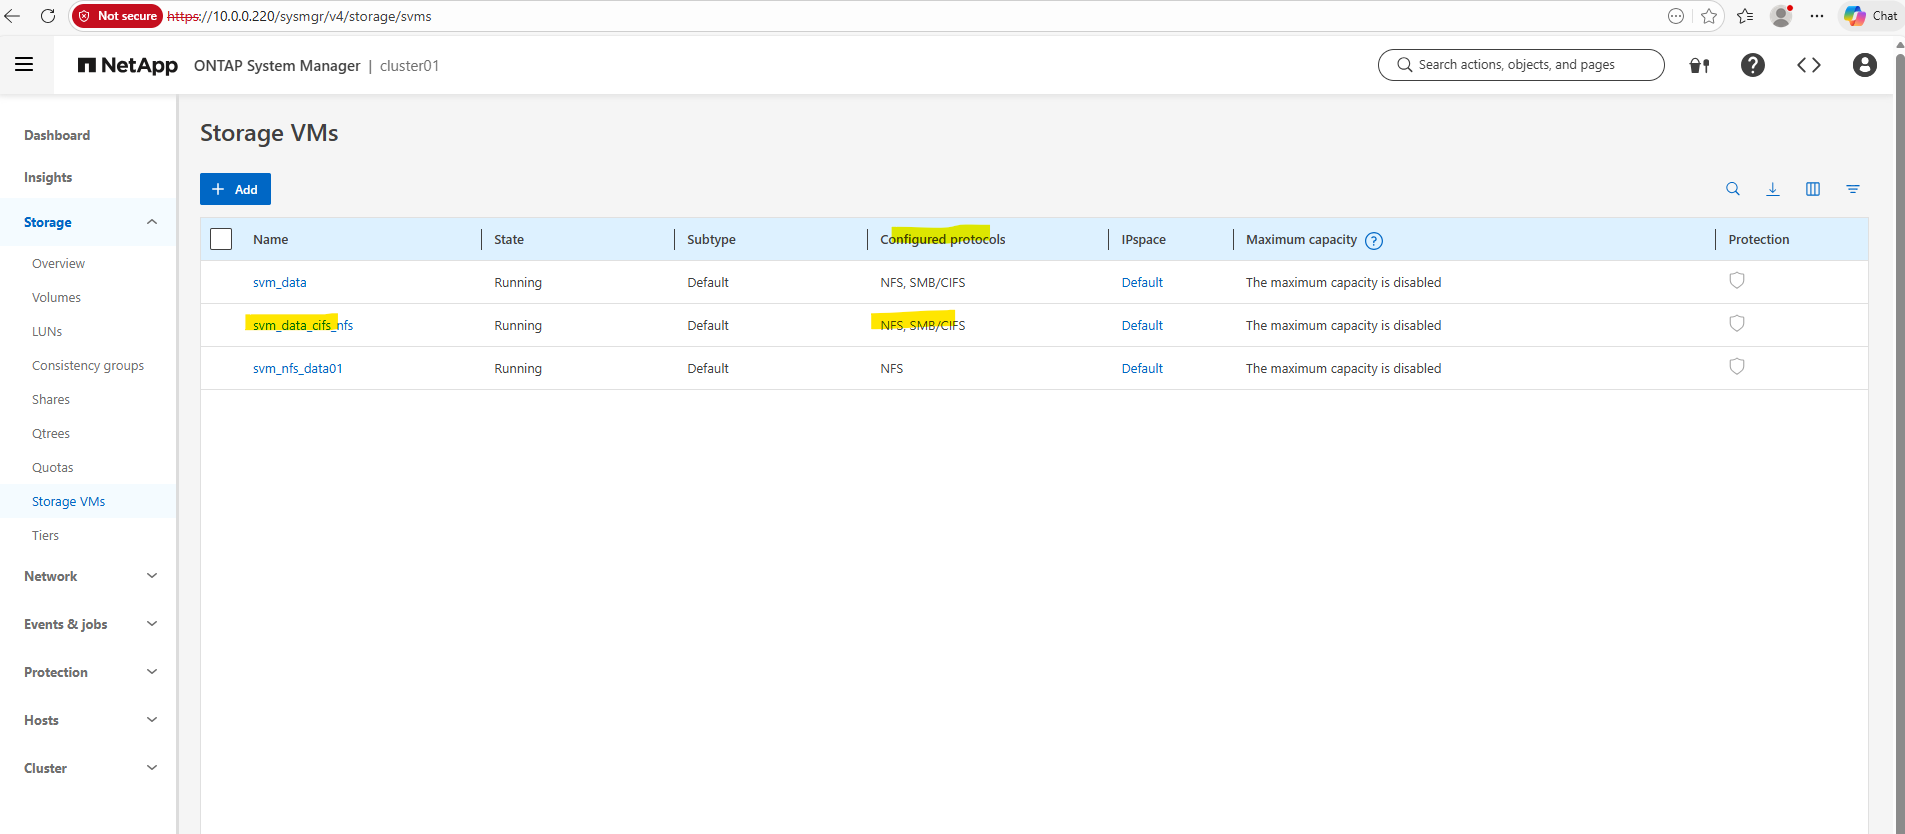Open the API code brackets icon
This screenshot has width=1905, height=834.
point(1808,65)
